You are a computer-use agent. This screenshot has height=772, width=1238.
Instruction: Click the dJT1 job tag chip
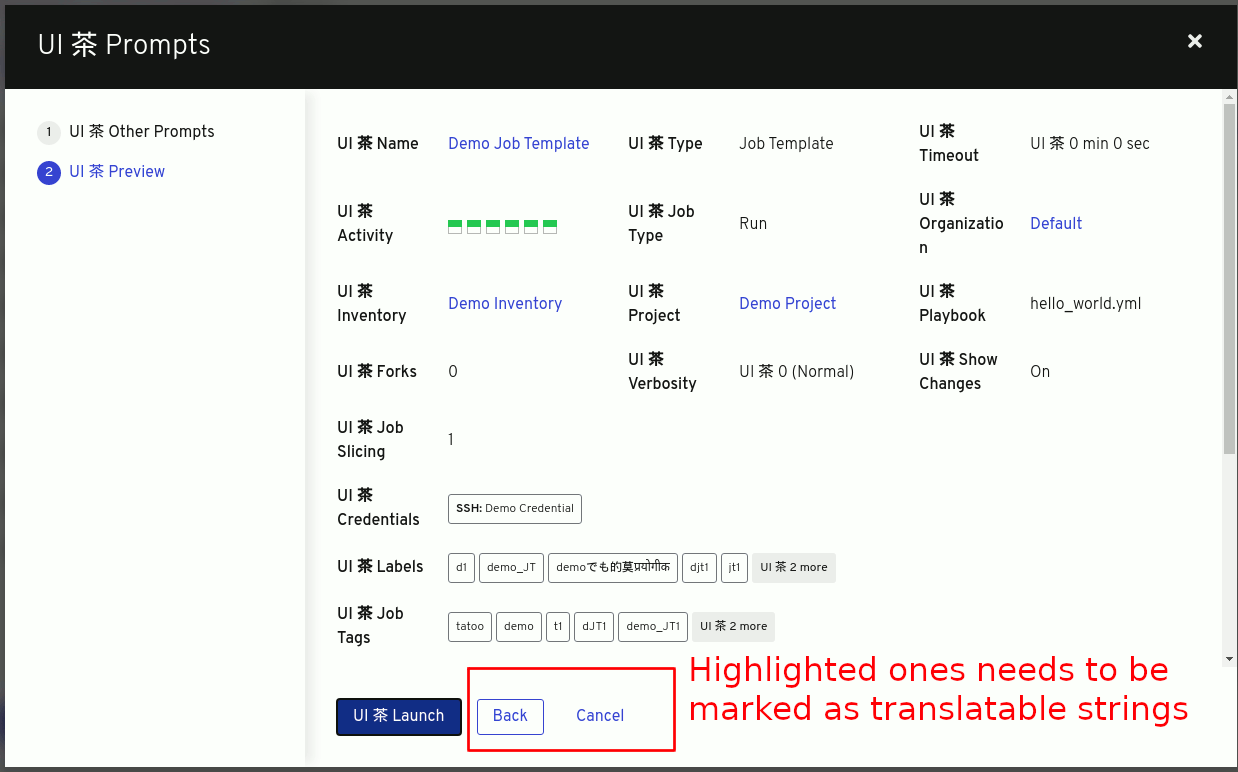click(594, 626)
